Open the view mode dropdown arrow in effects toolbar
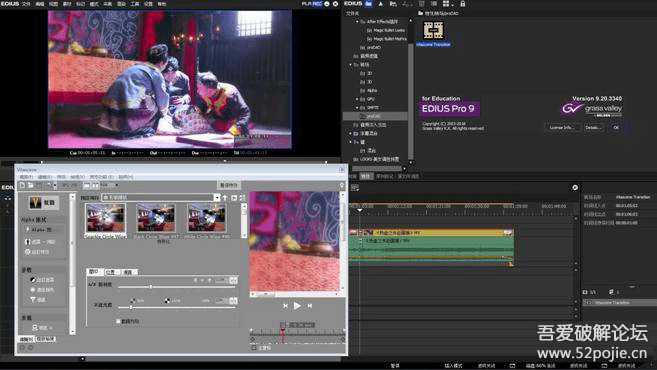This screenshot has width=657, height=370. [453, 5]
